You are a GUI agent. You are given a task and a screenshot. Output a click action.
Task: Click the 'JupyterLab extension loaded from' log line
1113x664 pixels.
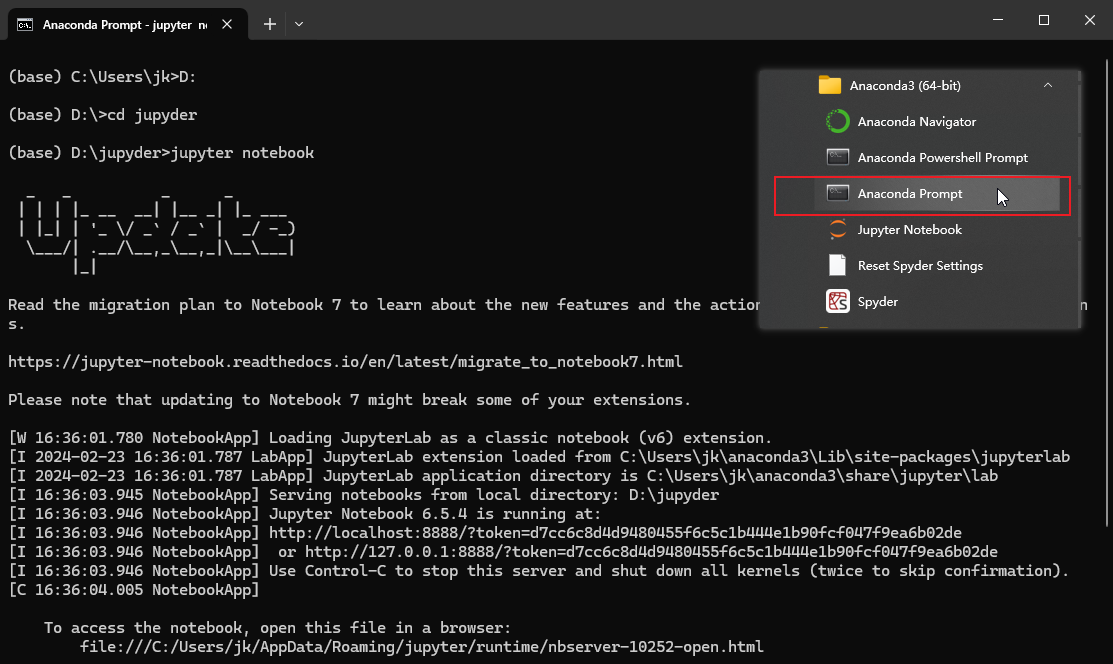point(539,457)
